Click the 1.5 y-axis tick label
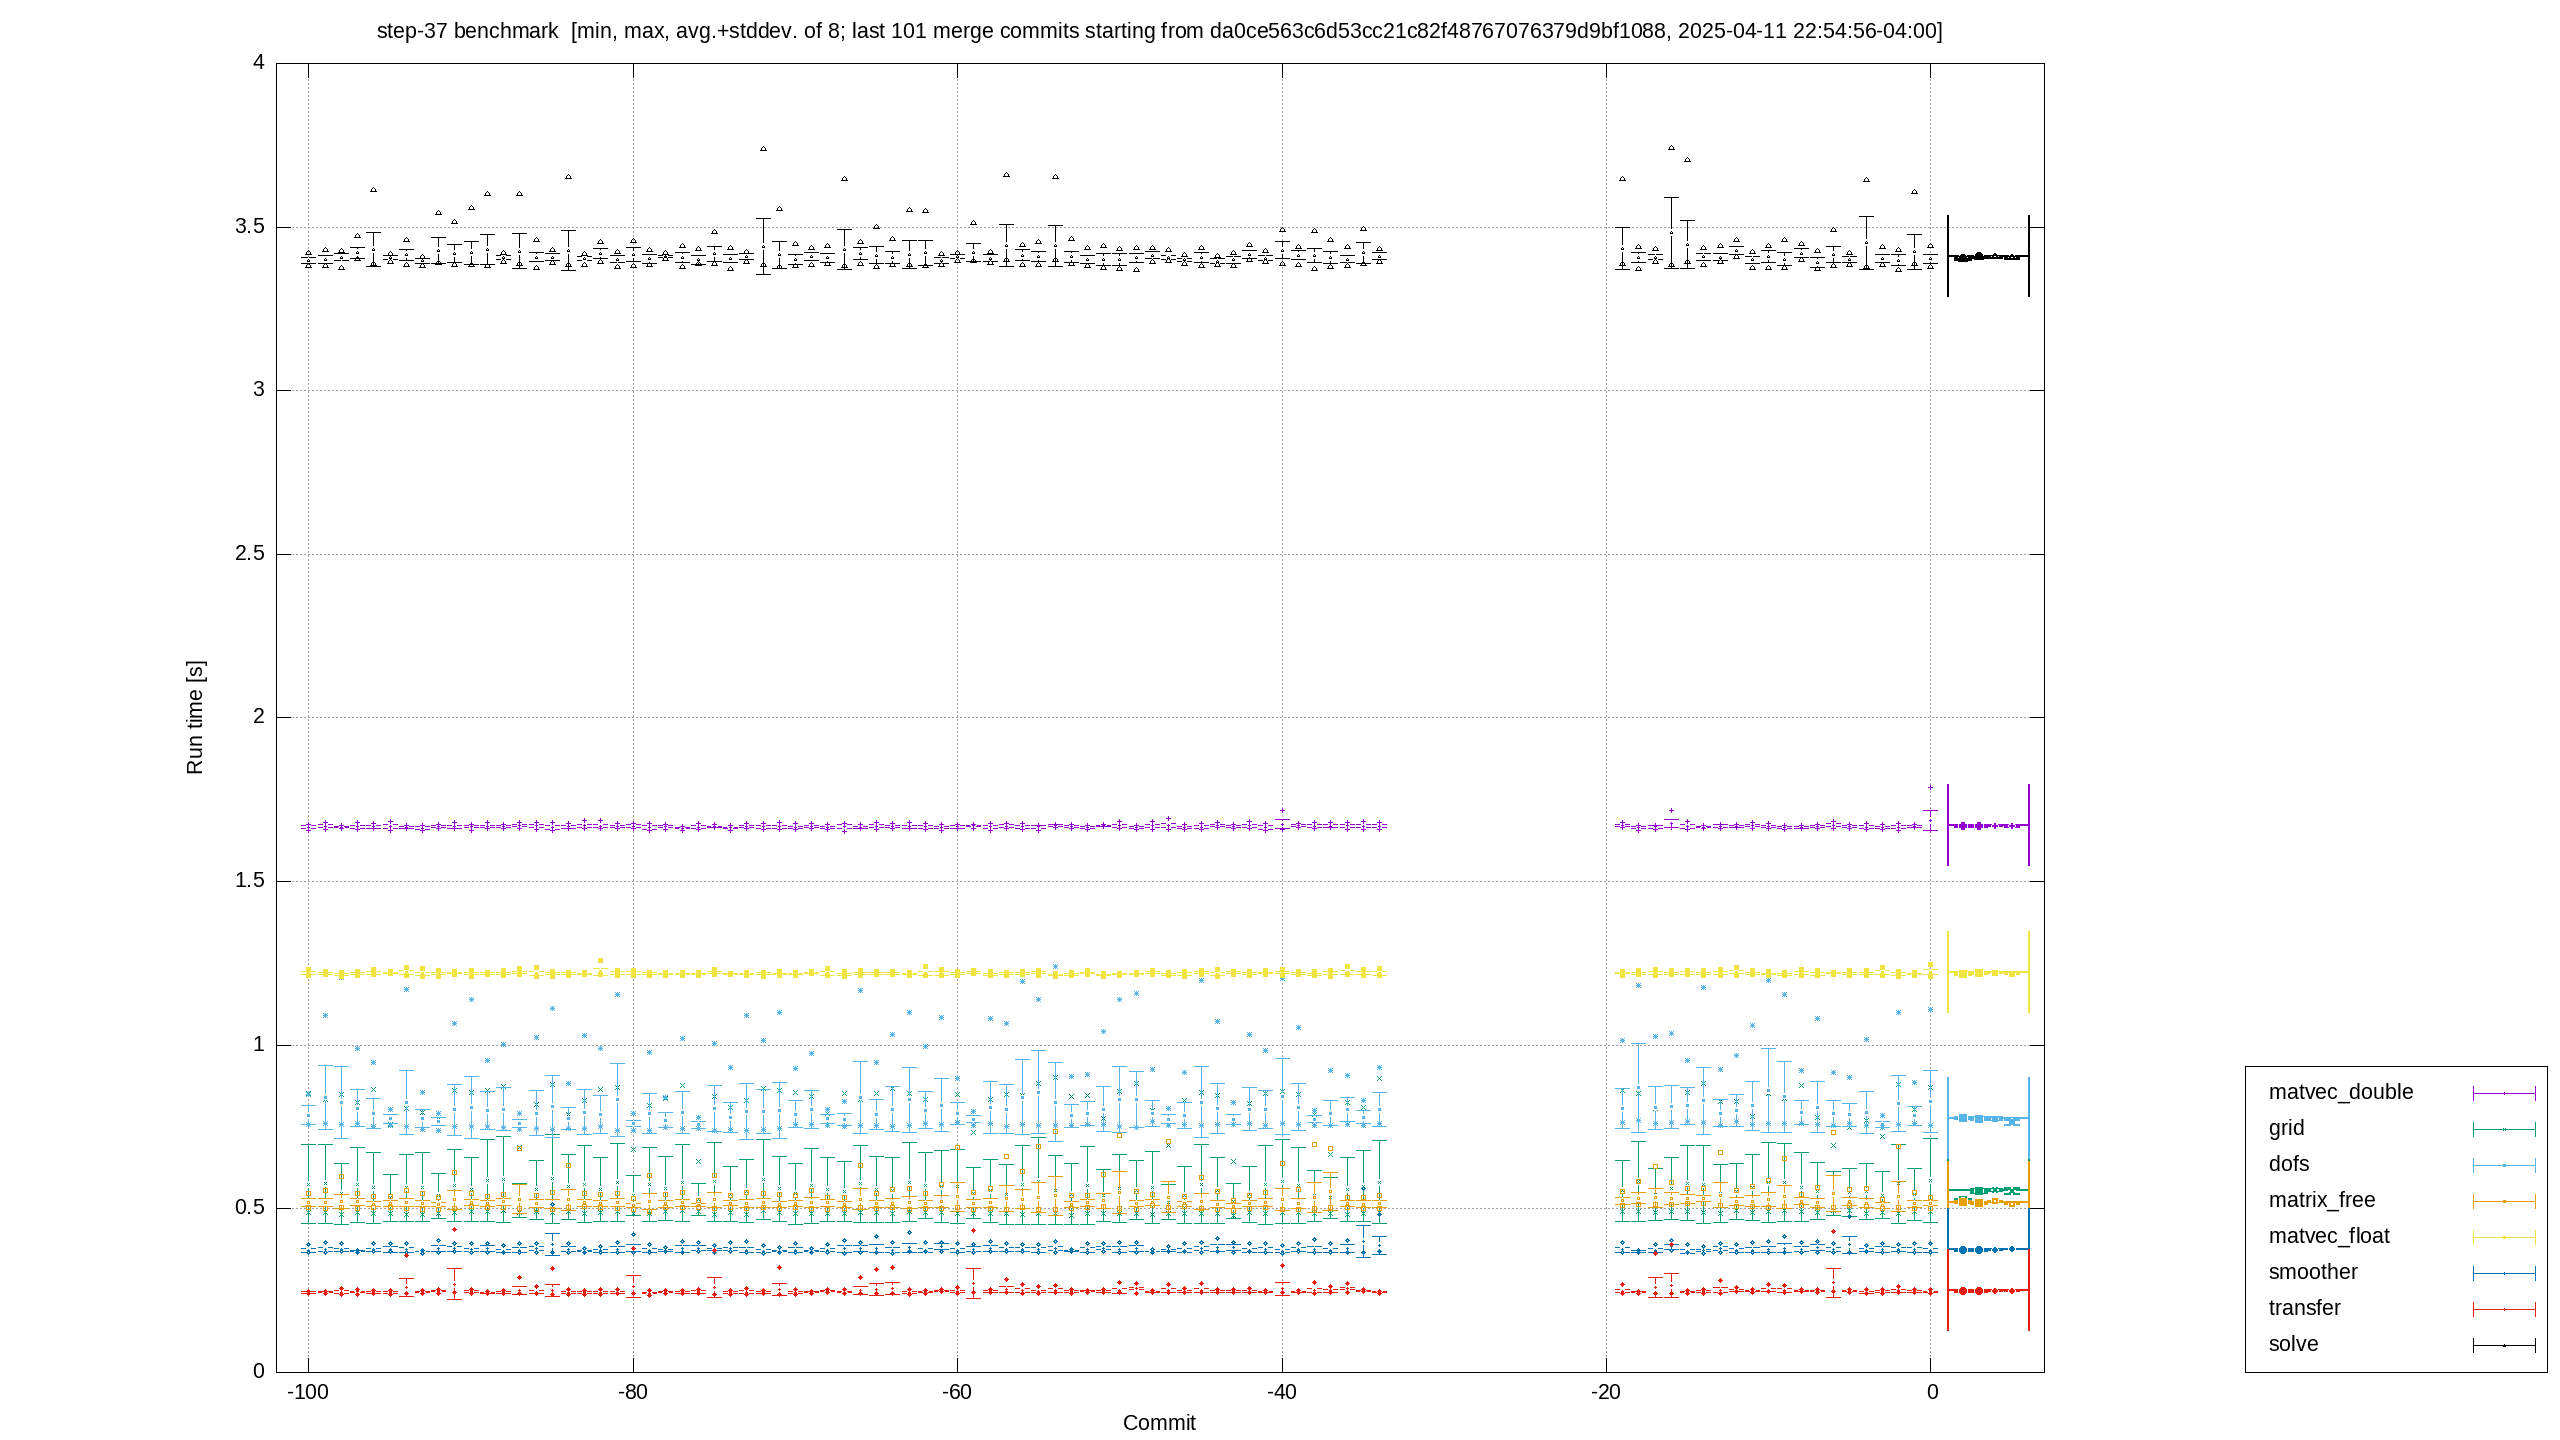The image size is (2560, 1440). [x=250, y=880]
